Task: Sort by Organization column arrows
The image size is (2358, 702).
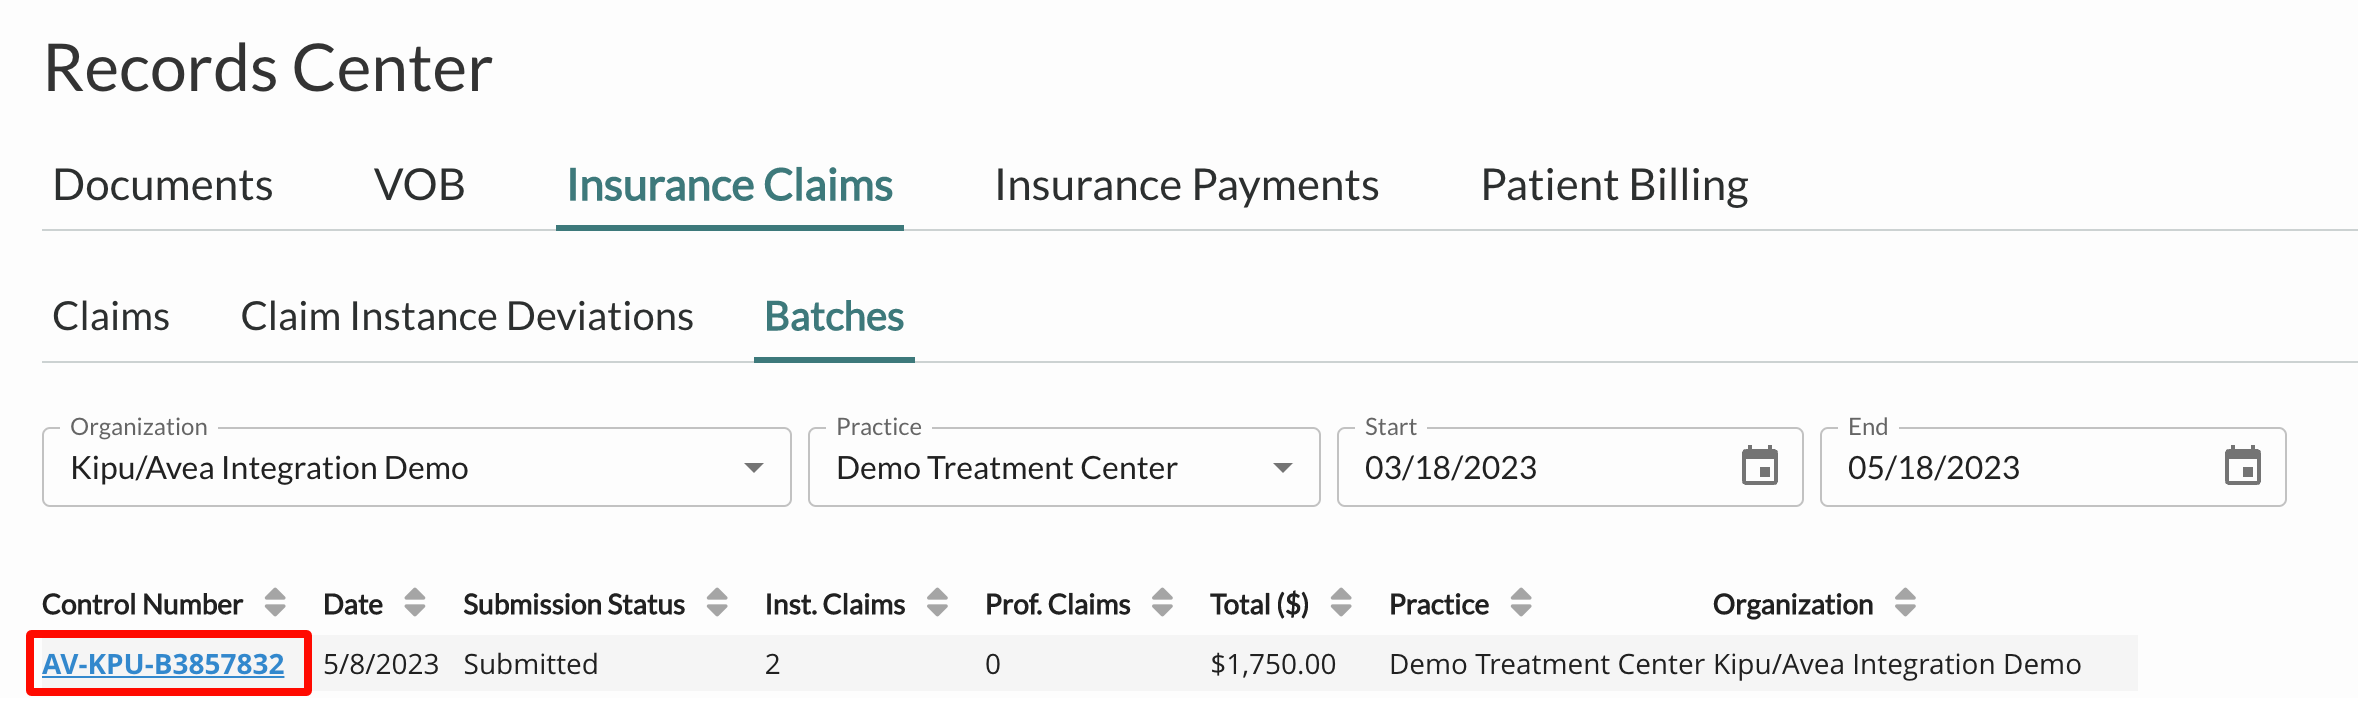Action: click(1905, 603)
